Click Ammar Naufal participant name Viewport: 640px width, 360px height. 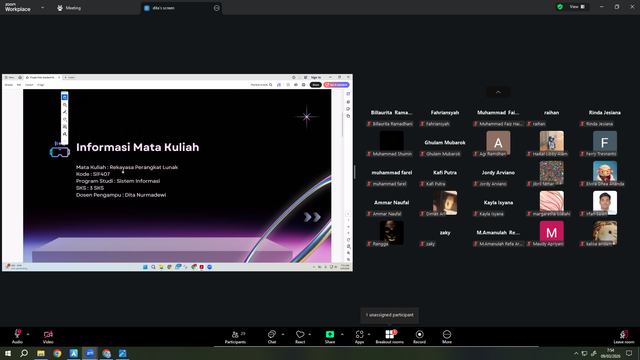[391, 202]
